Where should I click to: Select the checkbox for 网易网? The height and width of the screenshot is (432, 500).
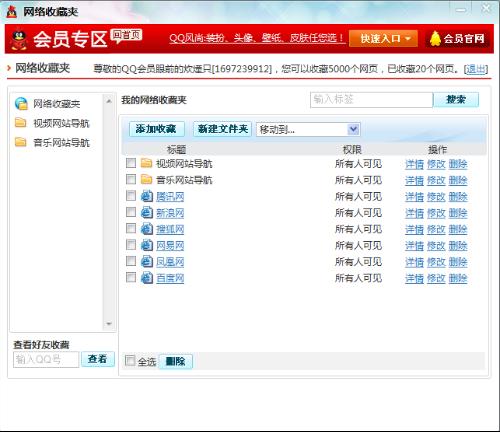[131, 245]
